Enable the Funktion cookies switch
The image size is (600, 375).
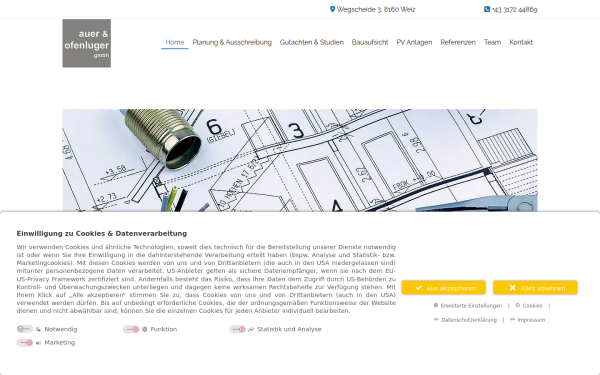coord(131,329)
